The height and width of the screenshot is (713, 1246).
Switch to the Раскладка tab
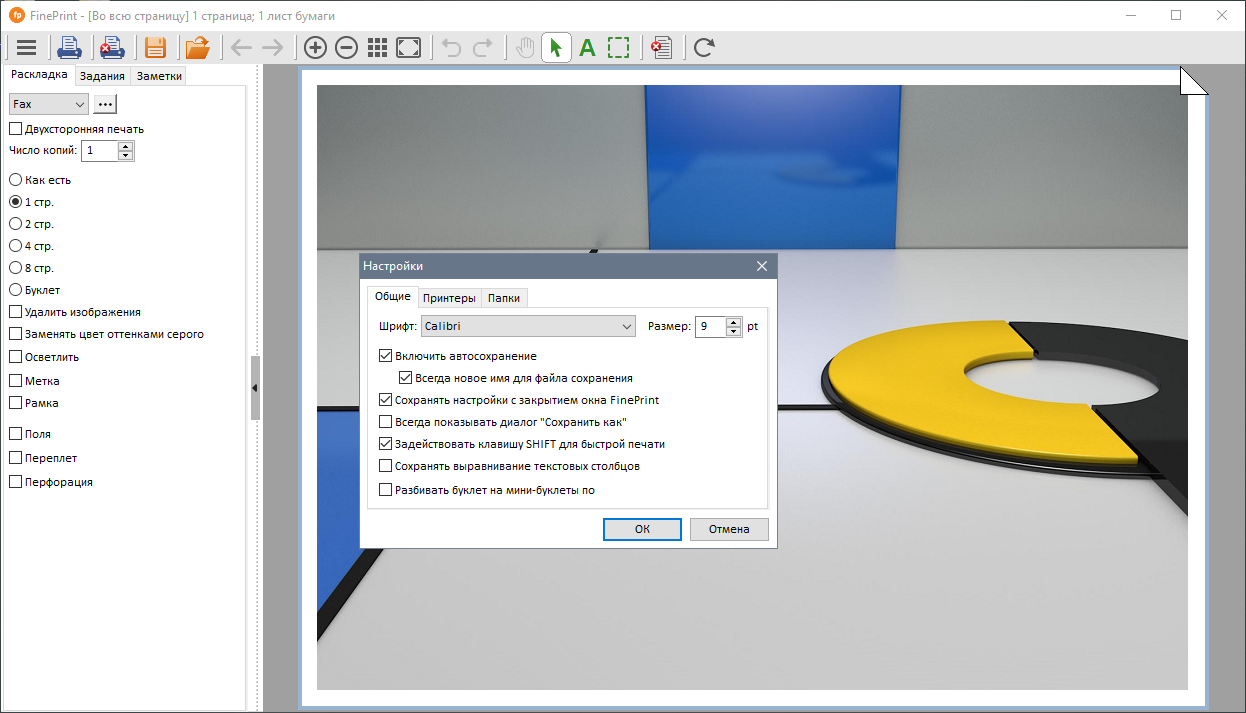pos(39,75)
